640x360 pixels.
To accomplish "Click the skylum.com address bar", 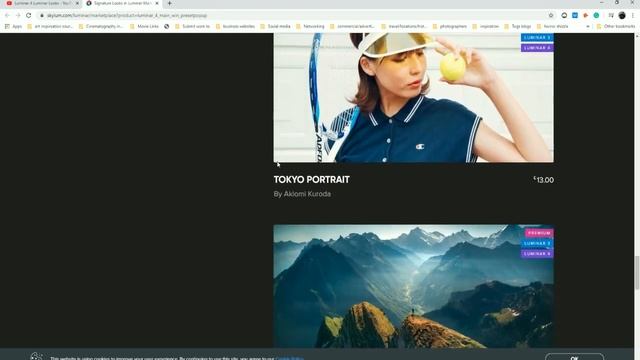I will [296, 16].
